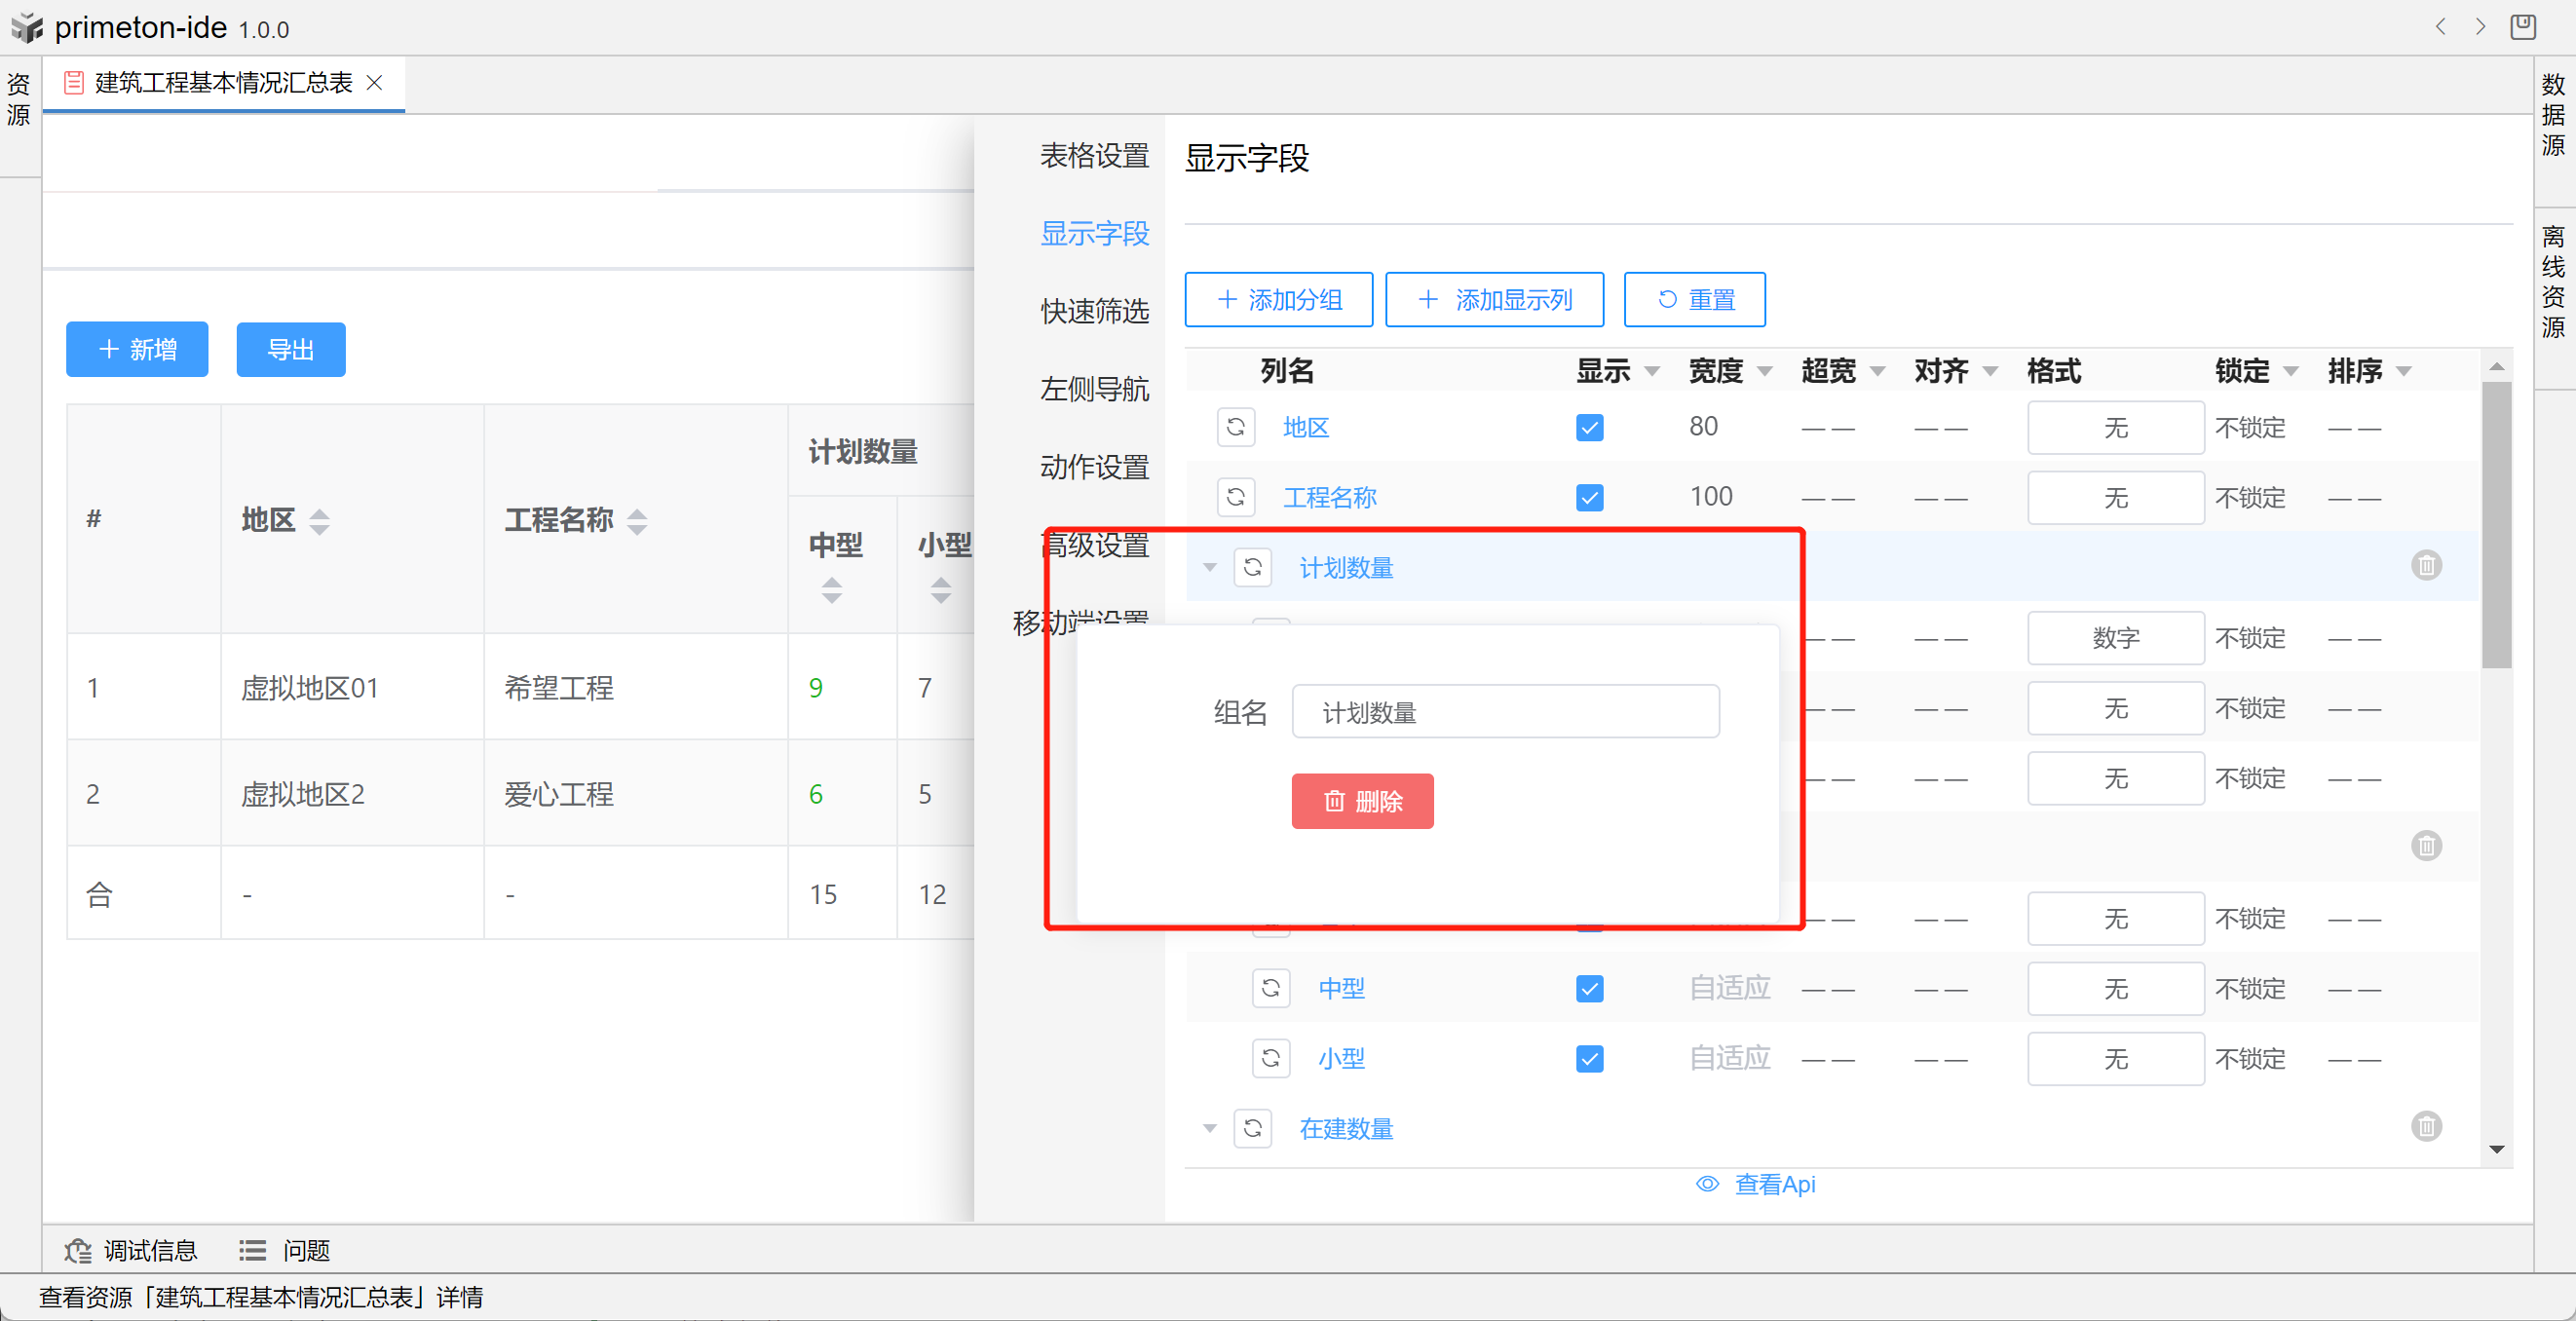Collapse the 在建数量 group
The height and width of the screenshot is (1321, 2576).
point(1209,1128)
